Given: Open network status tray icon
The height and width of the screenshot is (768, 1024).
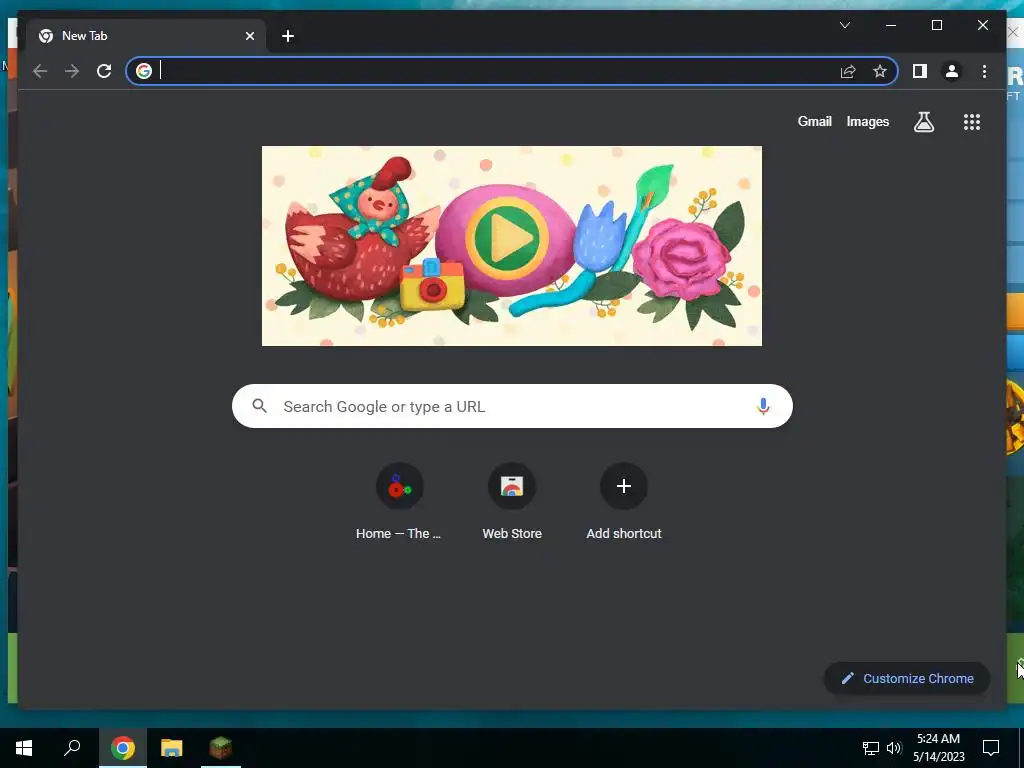Looking at the screenshot, I should click(871, 748).
